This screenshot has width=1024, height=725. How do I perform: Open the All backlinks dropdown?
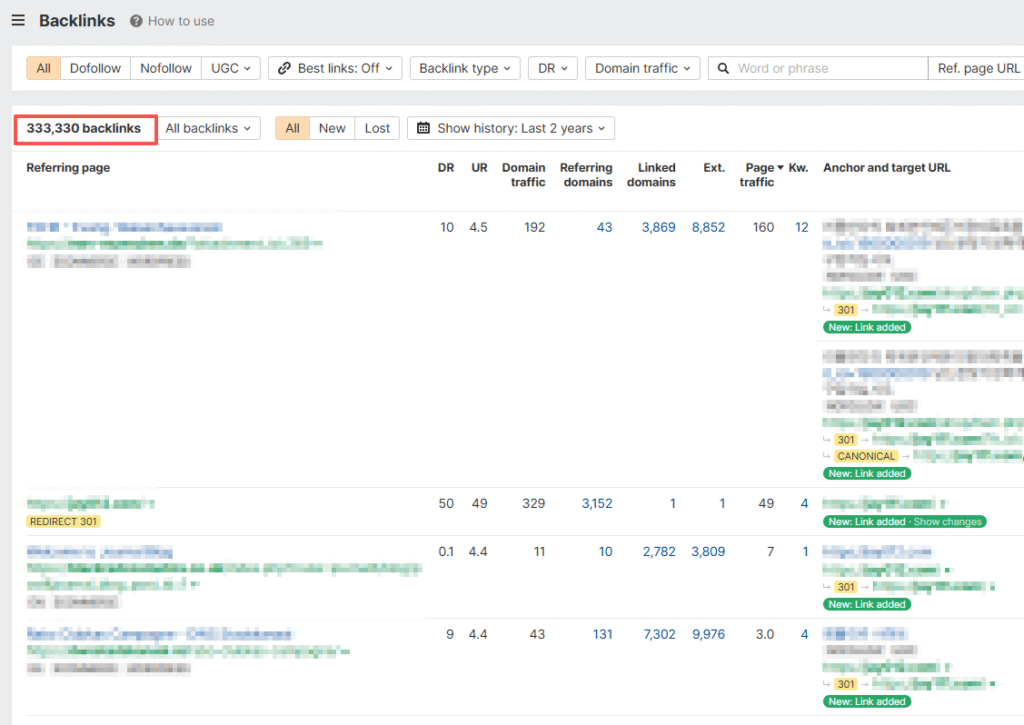(208, 128)
